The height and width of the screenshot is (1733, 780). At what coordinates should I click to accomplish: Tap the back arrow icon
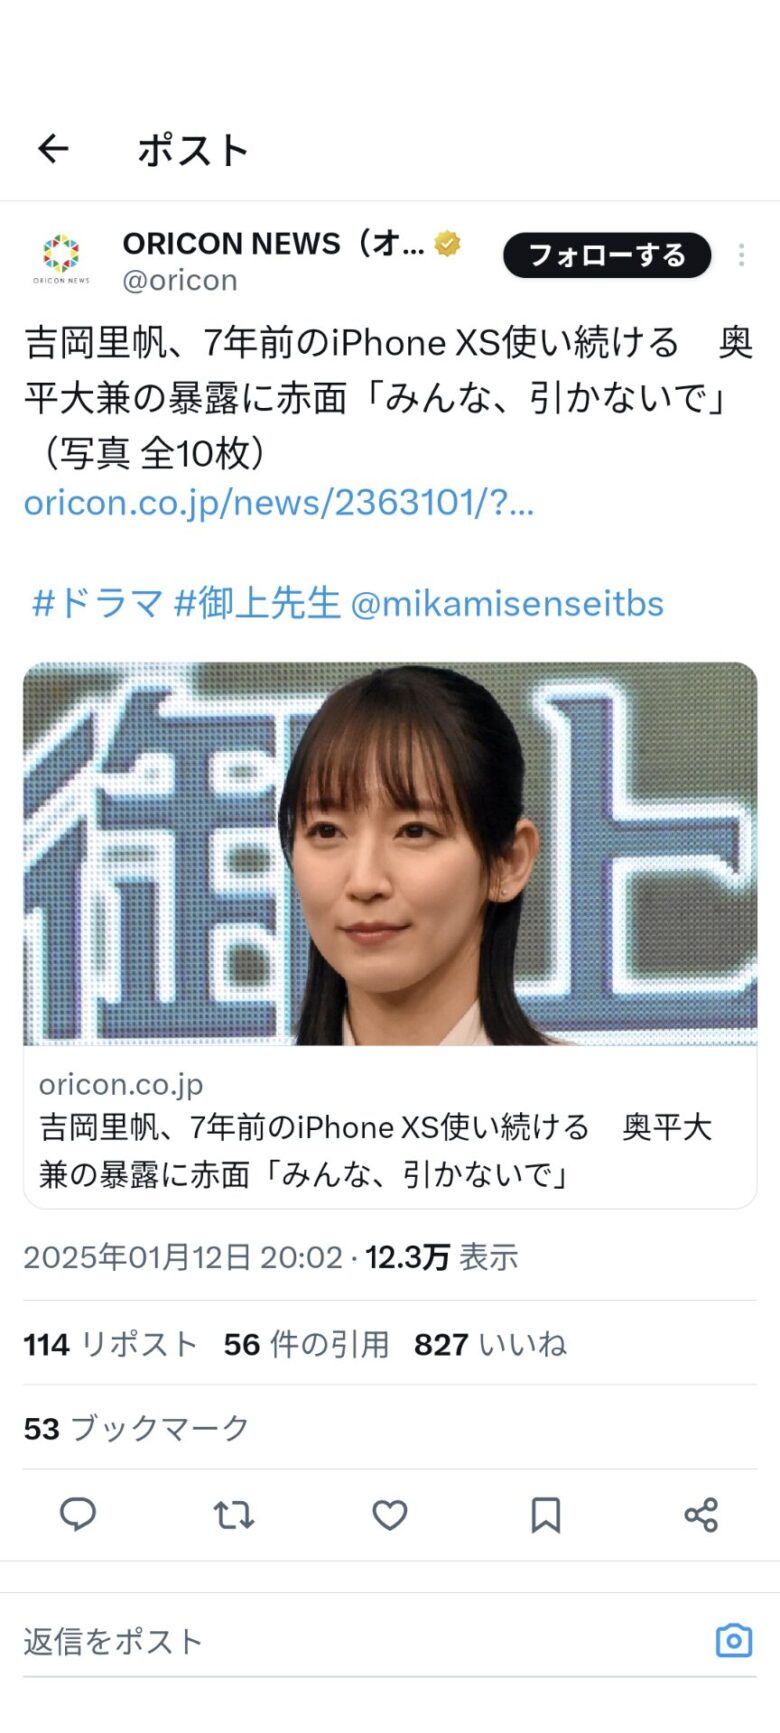(53, 150)
